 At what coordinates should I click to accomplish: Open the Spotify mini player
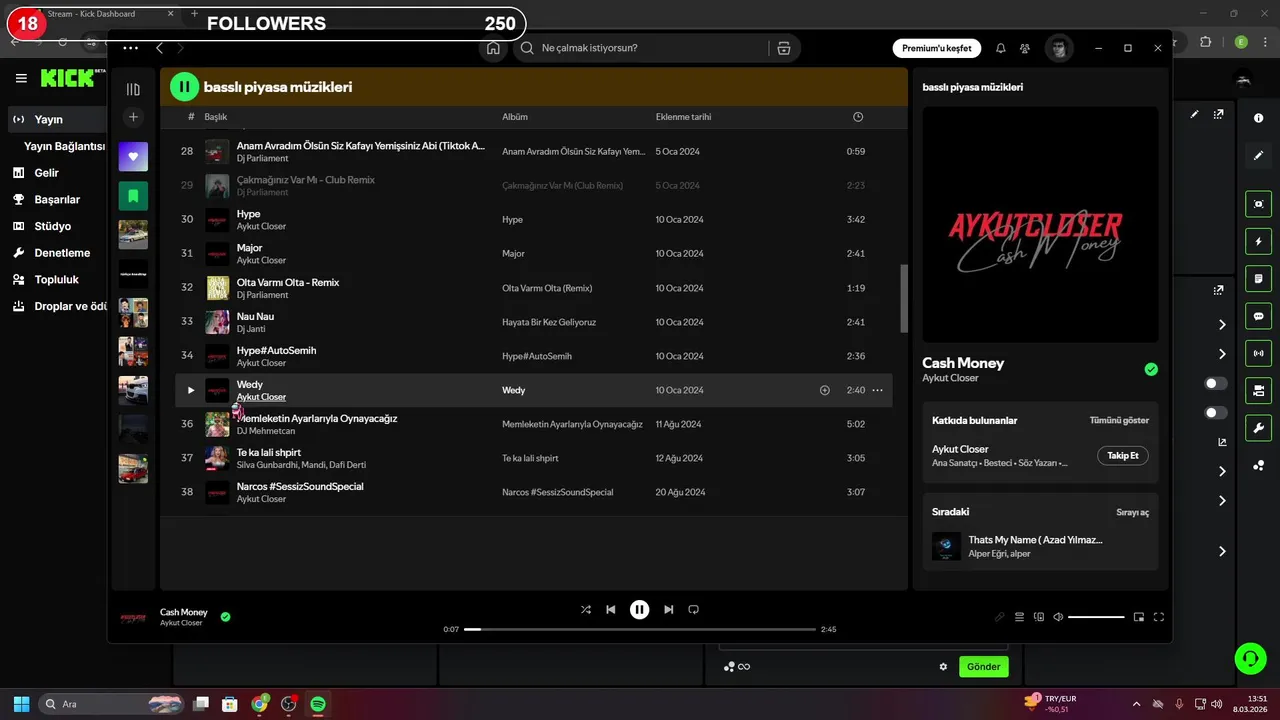coord(1138,617)
